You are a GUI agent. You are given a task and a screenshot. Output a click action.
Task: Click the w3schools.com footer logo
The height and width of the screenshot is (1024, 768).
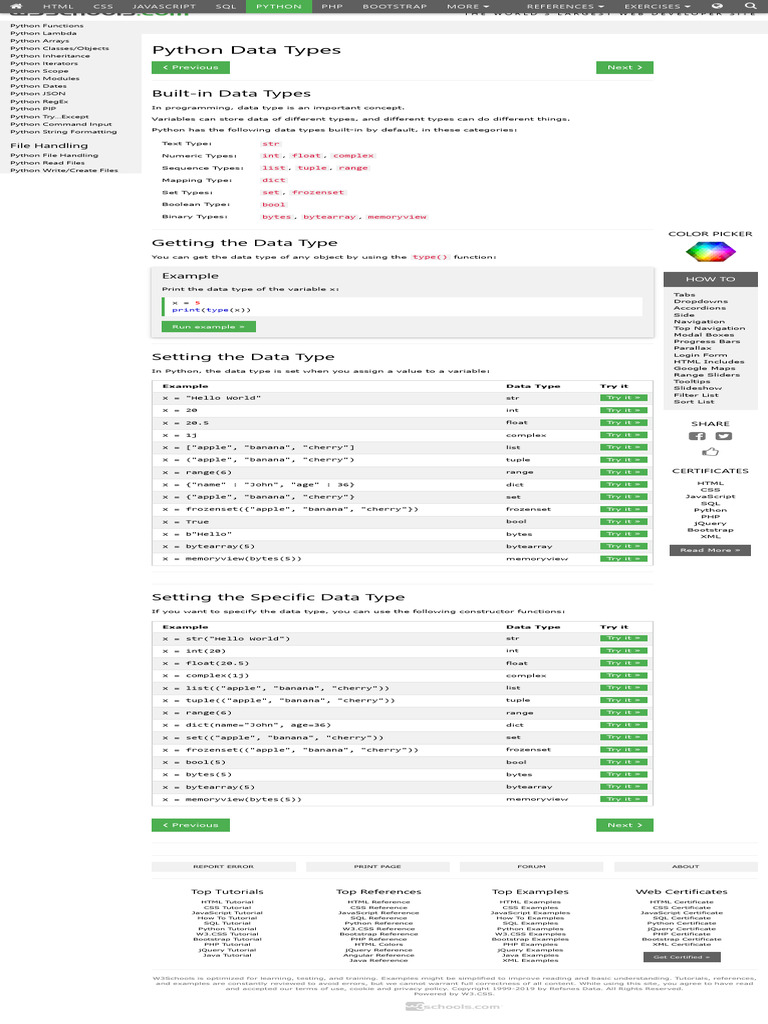tap(452, 1006)
